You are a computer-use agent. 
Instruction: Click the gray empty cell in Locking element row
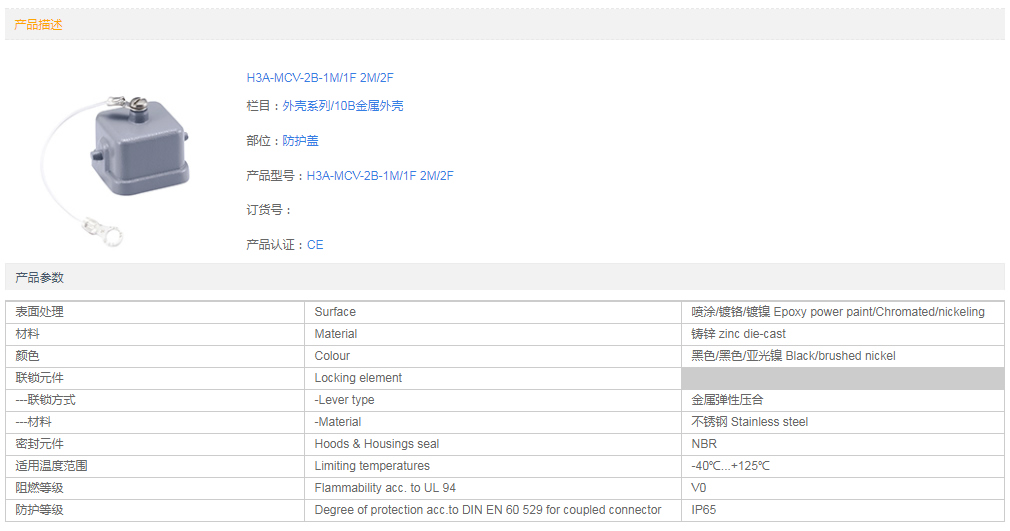[842, 378]
